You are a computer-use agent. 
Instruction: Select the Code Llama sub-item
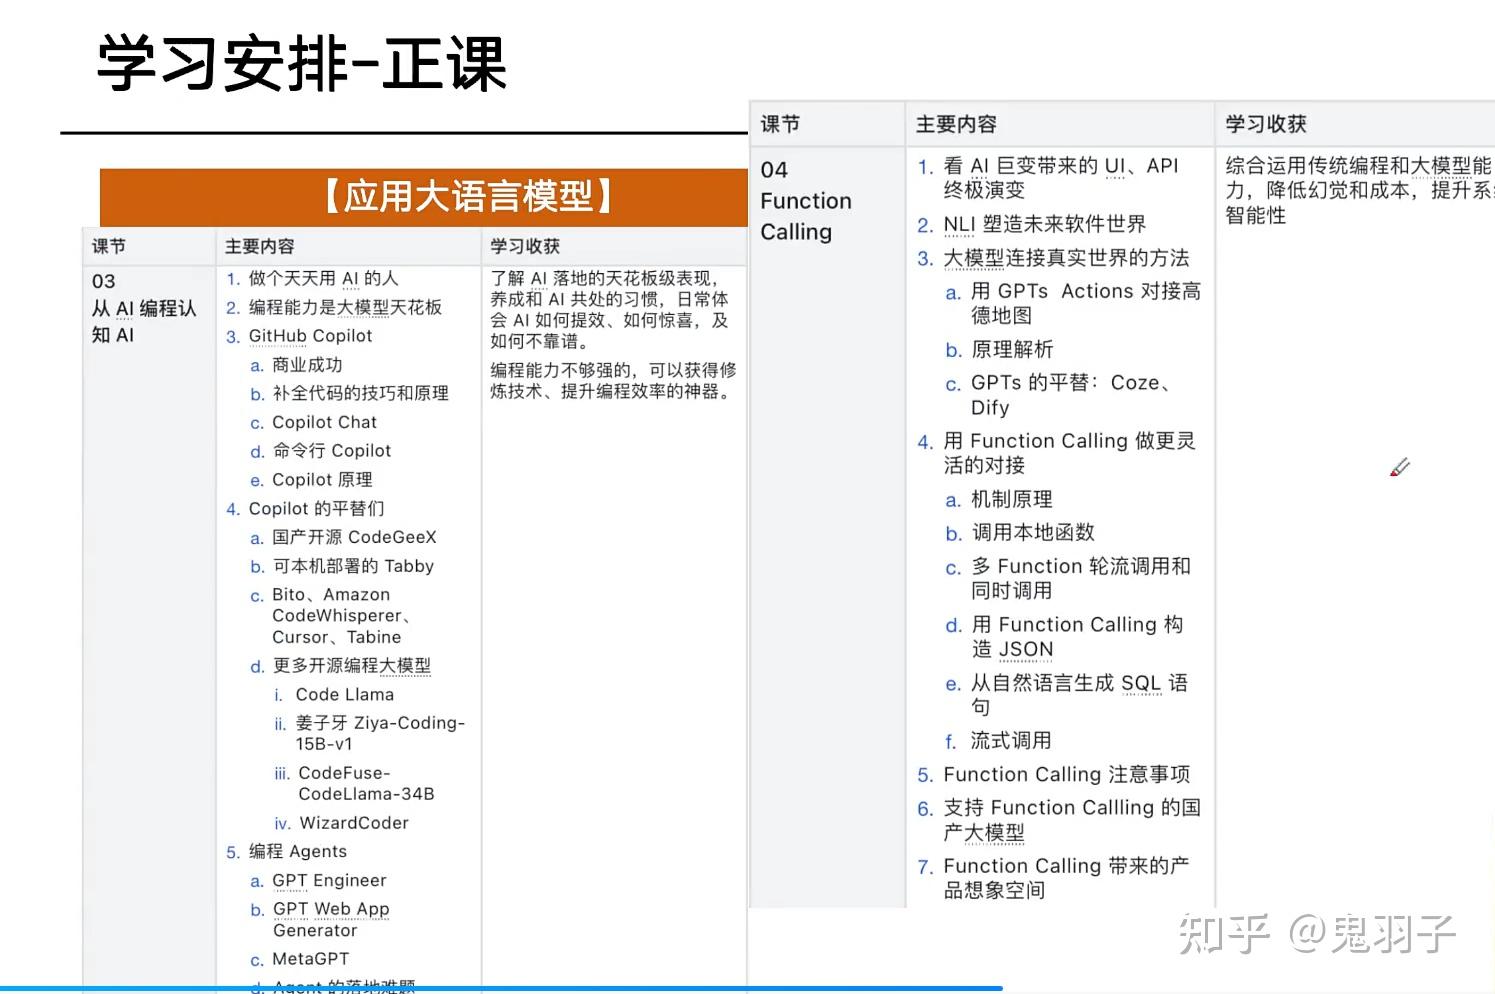[344, 694]
